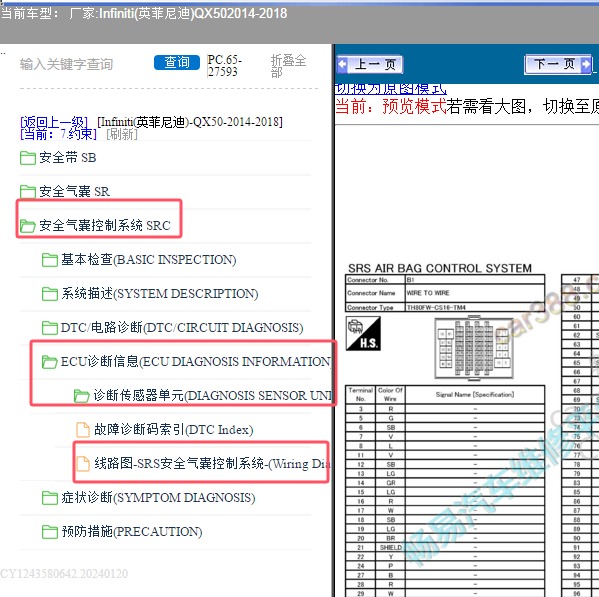Collapse the 安全气囊控制系统 SRC folder icon
Viewport: 599px width, 597px height.
(28, 225)
